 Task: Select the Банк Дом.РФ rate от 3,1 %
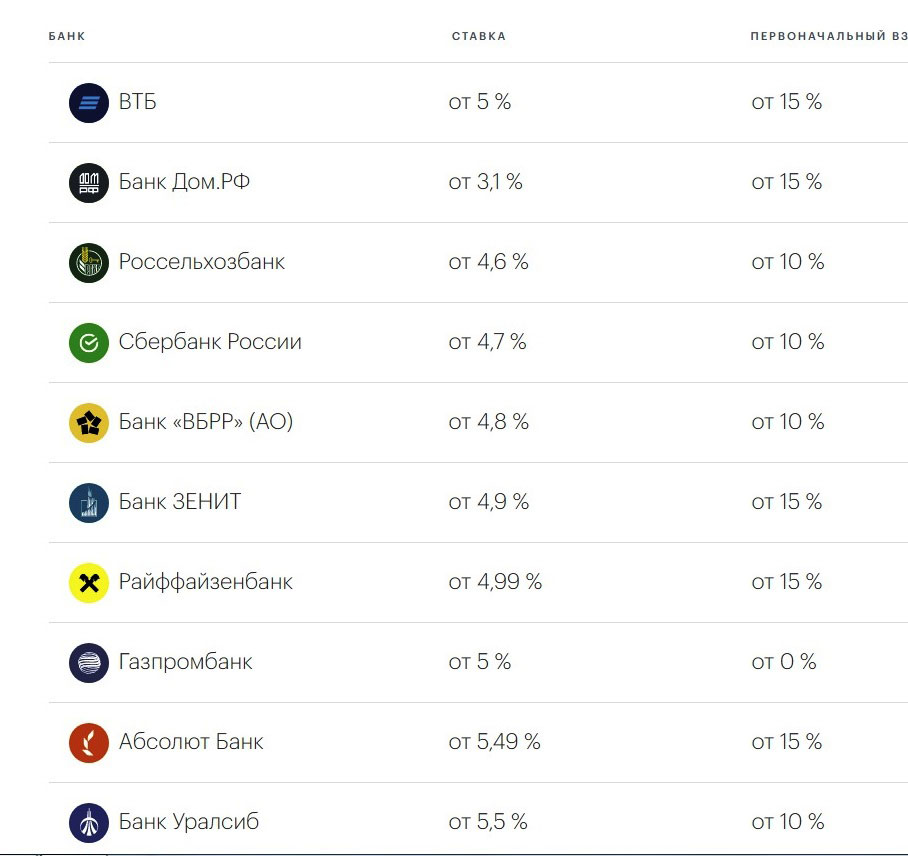pyautogui.click(x=485, y=182)
